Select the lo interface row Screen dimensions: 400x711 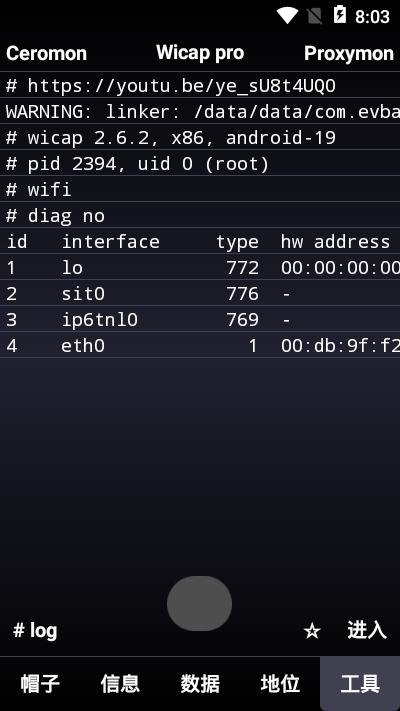(200, 268)
